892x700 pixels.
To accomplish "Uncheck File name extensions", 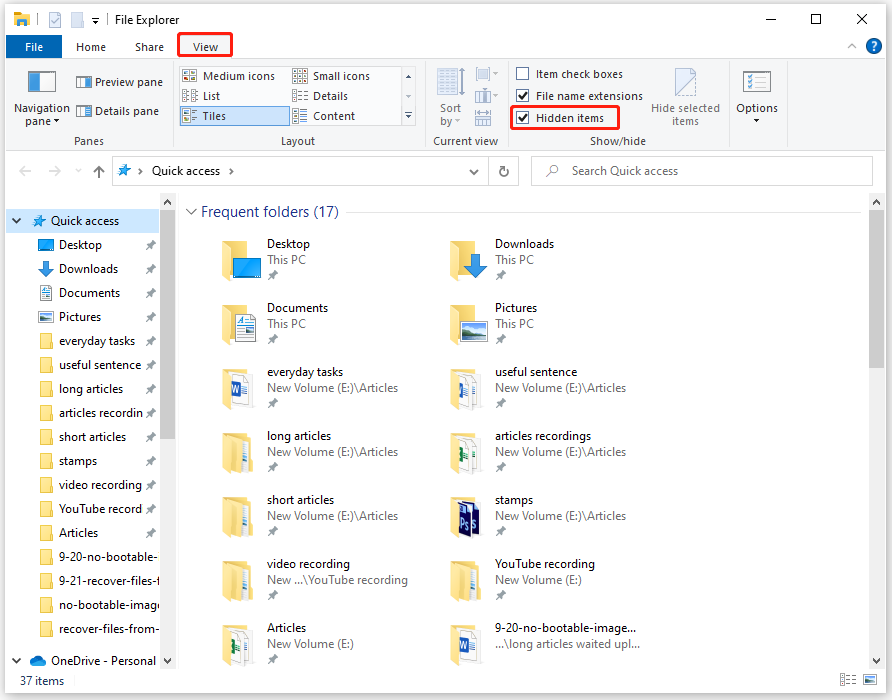I will tap(522, 96).
